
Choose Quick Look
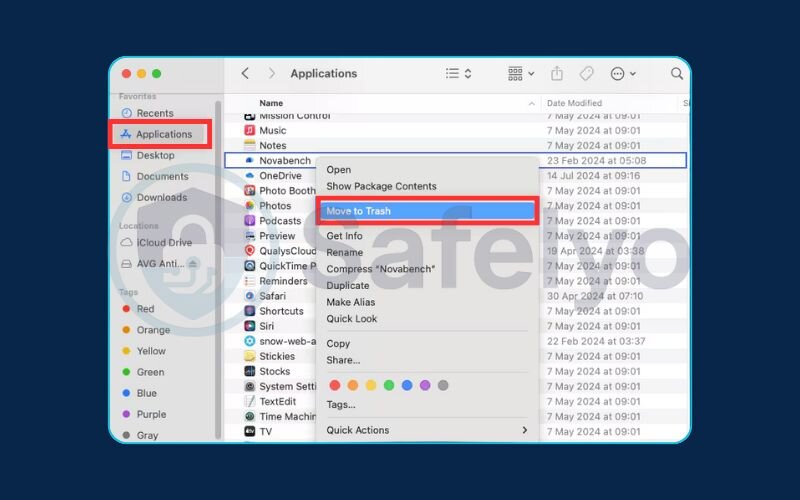[x=352, y=318]
